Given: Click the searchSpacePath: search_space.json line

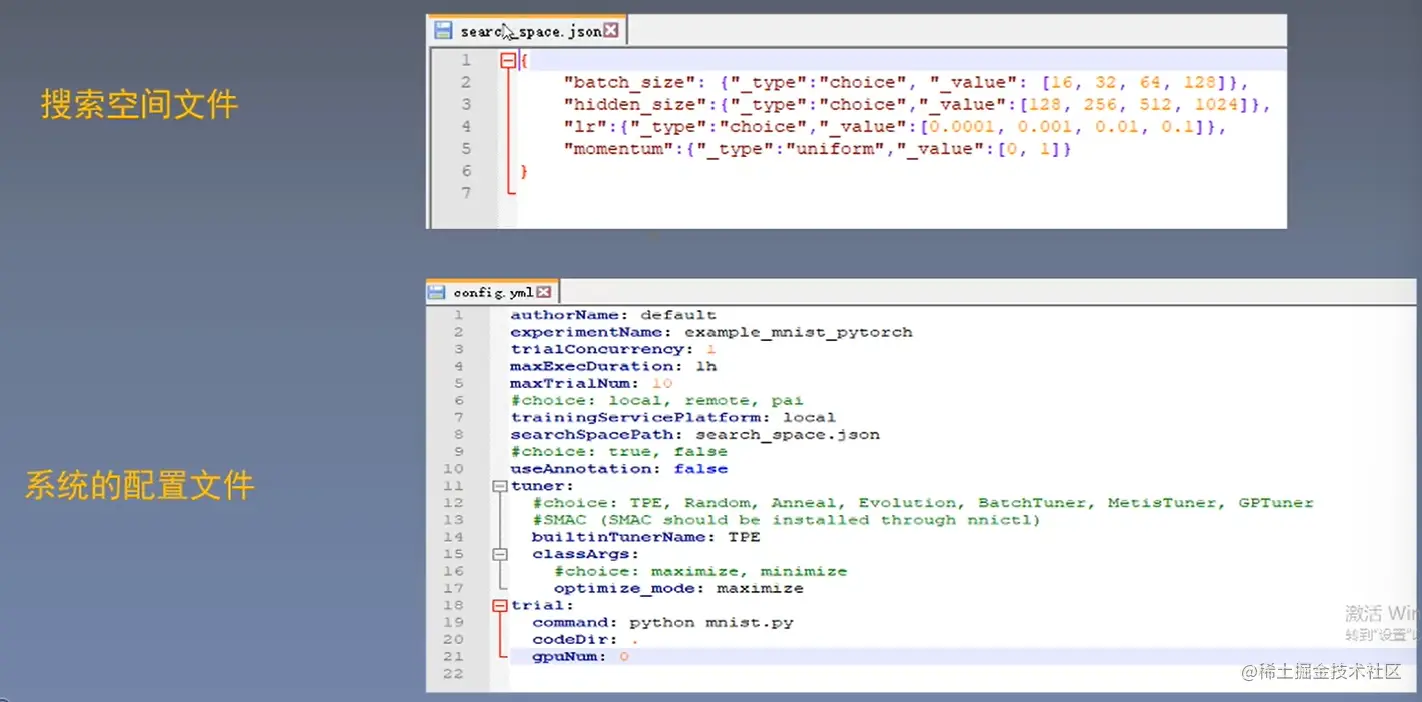Looking at the screenshot, I should (x=695, y=434).
